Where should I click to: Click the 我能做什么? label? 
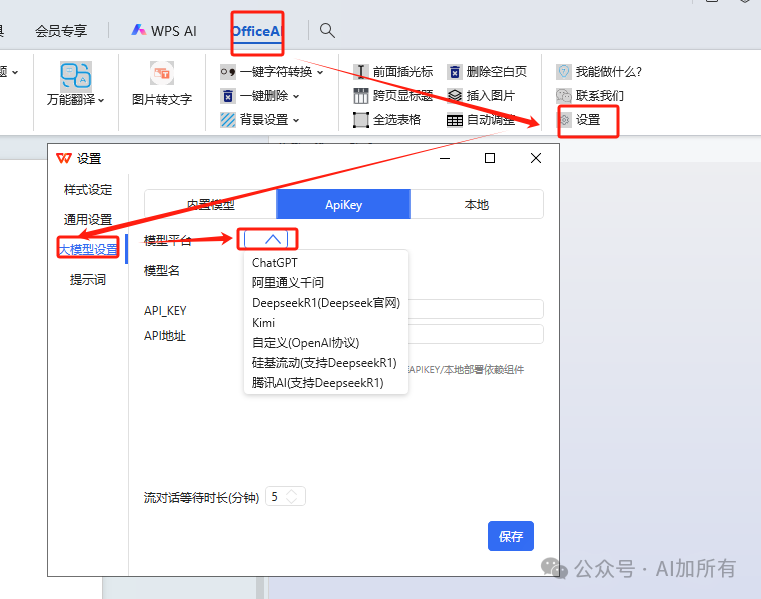pyautogui.click(x=609, y=72)
